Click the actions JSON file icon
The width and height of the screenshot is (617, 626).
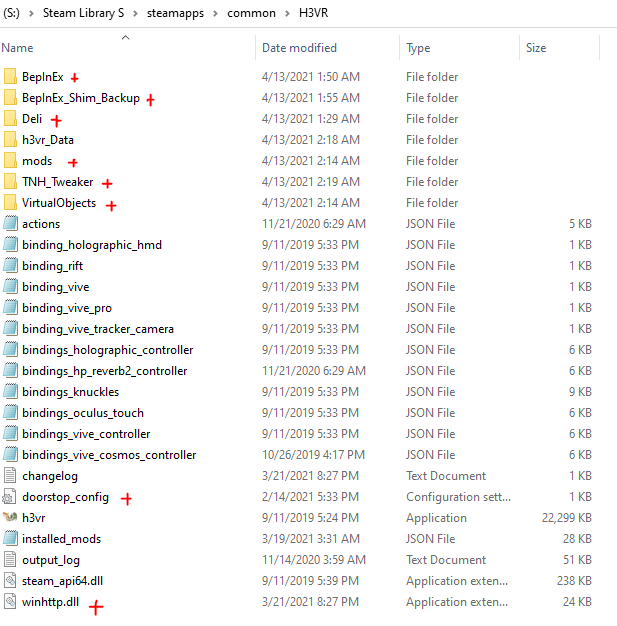(10, 224)
